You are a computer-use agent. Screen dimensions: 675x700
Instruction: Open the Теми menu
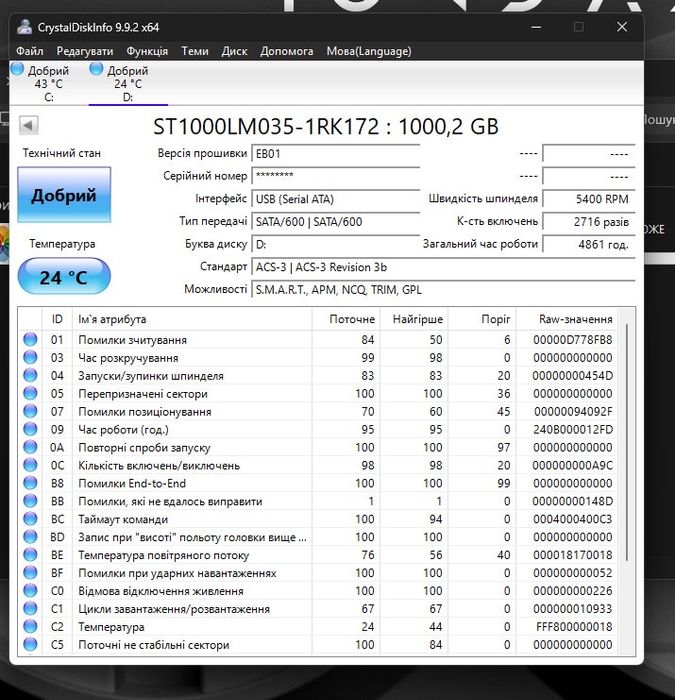pos(195,51)
